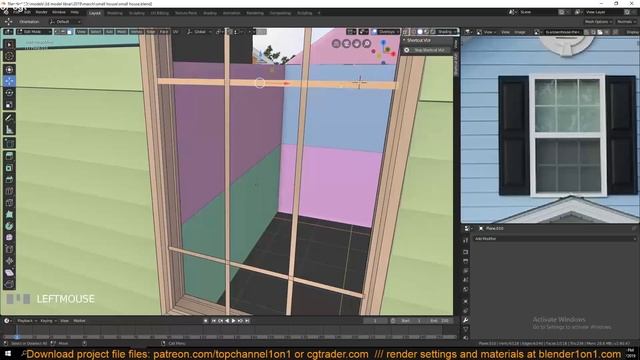The image size is (640, 360).
Task: Activate the Move tool in left toolbar
Action: coord(9,81)
